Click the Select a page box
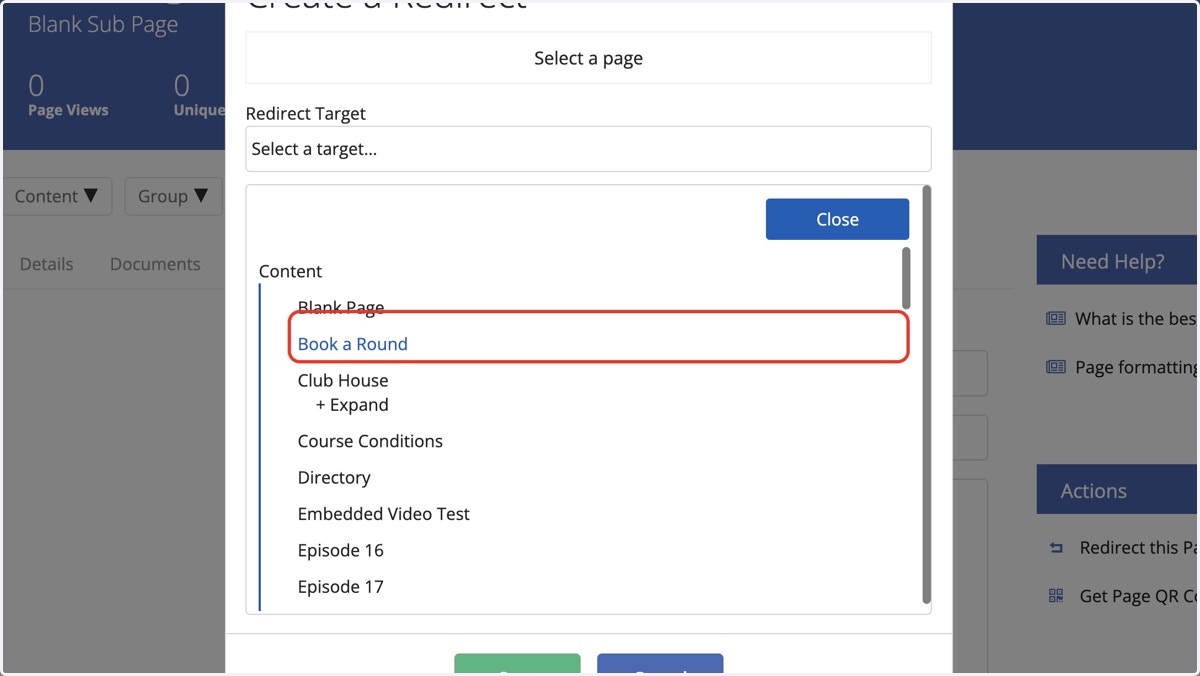 tap(588, 58)
